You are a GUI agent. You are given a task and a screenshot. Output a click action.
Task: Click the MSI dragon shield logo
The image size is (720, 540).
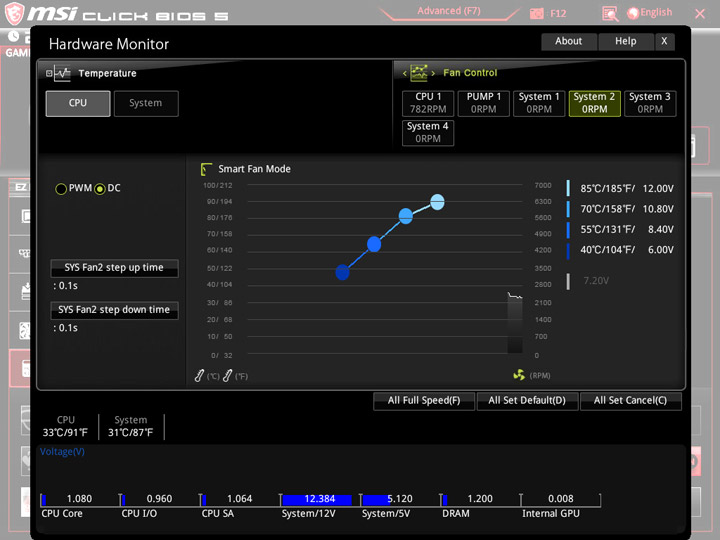14,13
